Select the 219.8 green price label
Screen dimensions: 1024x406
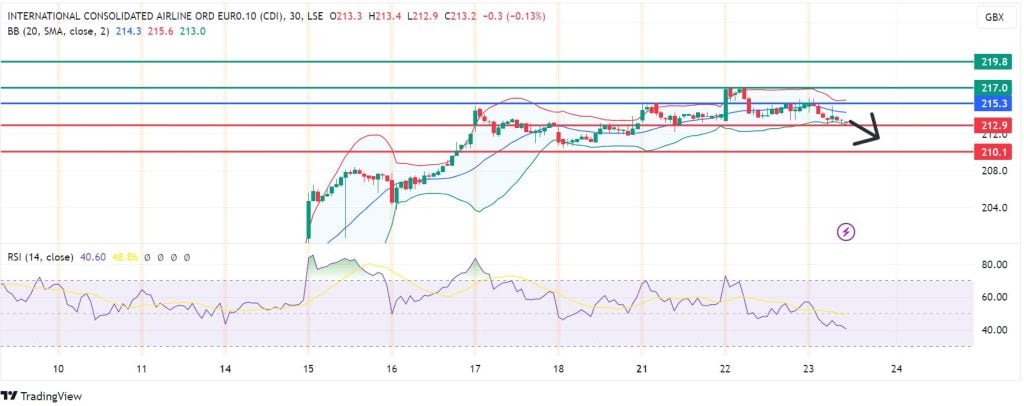coord(993,62)
